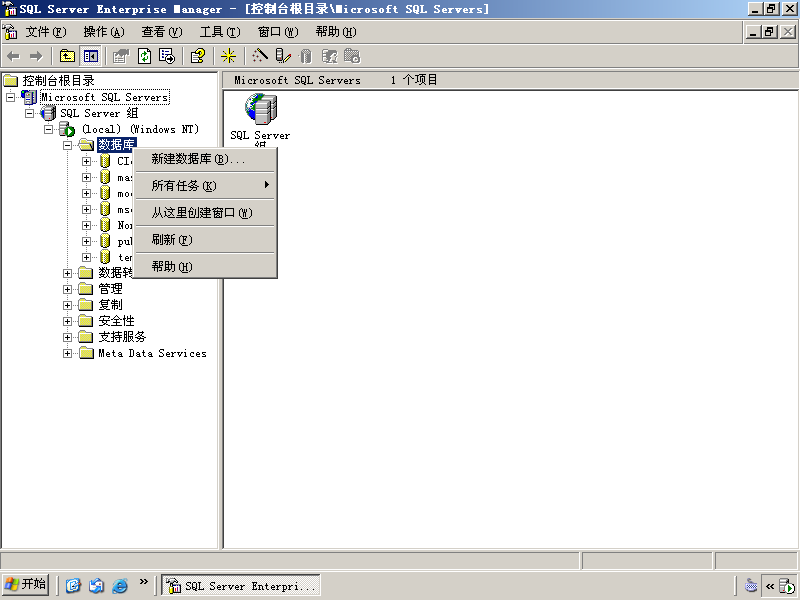Click the 控制台根目录 folder icon
This screenshot has width=800, height=600.
point(11,81)
